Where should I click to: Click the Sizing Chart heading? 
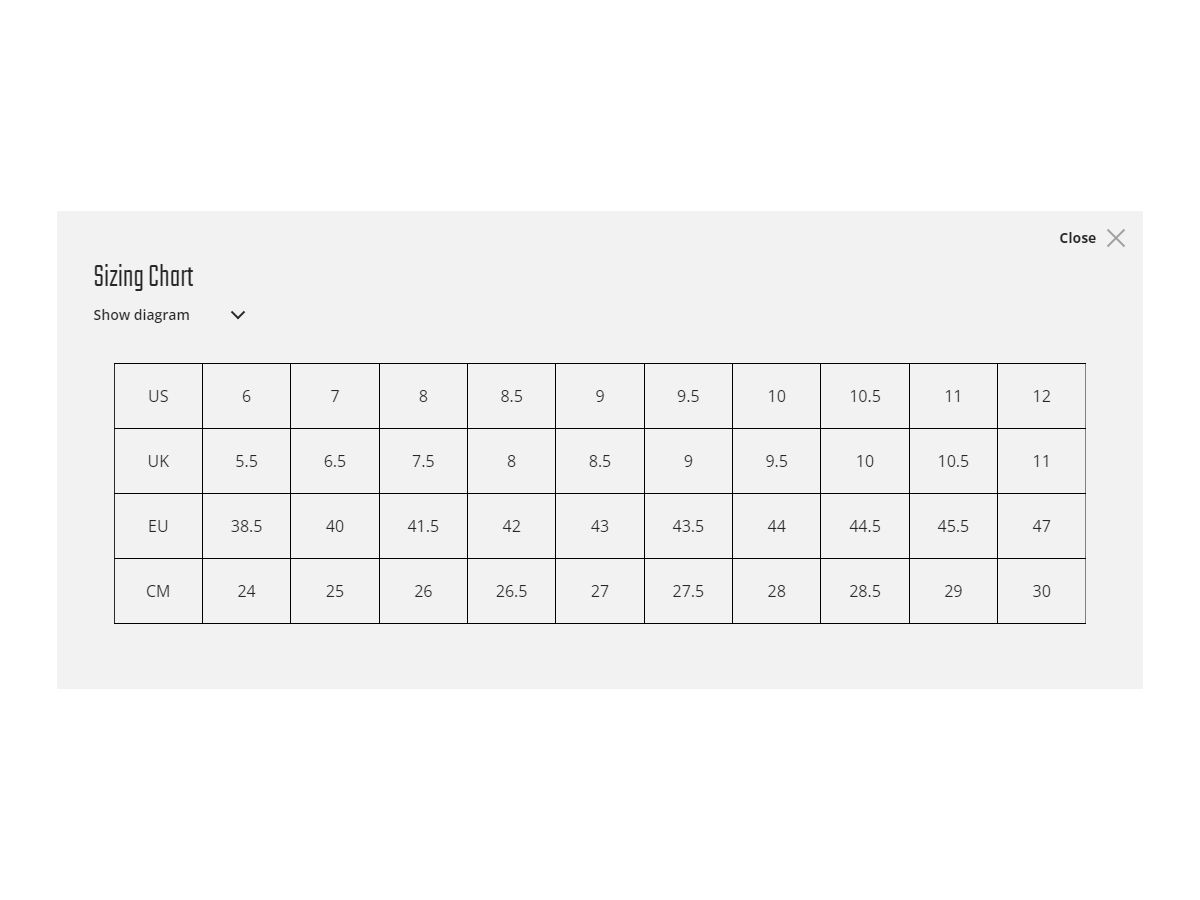[x=143, y=277]
